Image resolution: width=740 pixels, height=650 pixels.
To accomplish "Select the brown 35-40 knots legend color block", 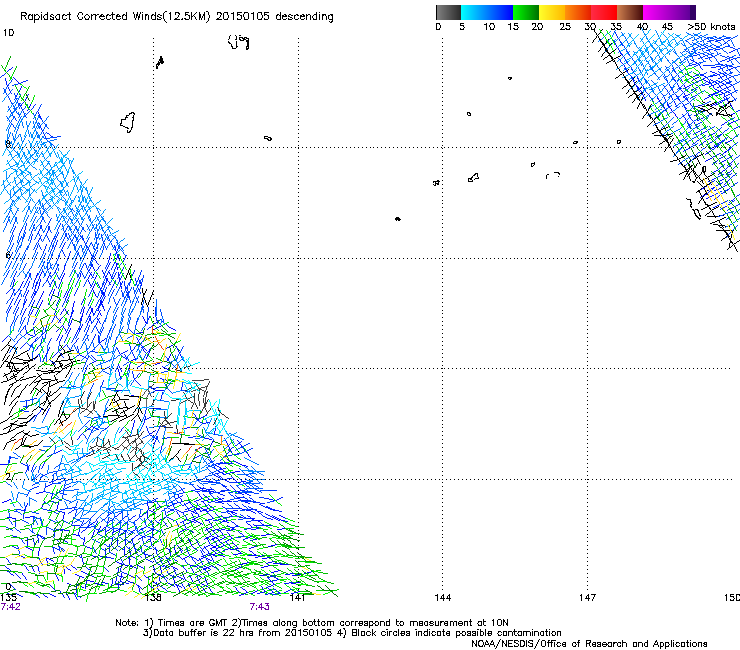I will tap(630, 12).
